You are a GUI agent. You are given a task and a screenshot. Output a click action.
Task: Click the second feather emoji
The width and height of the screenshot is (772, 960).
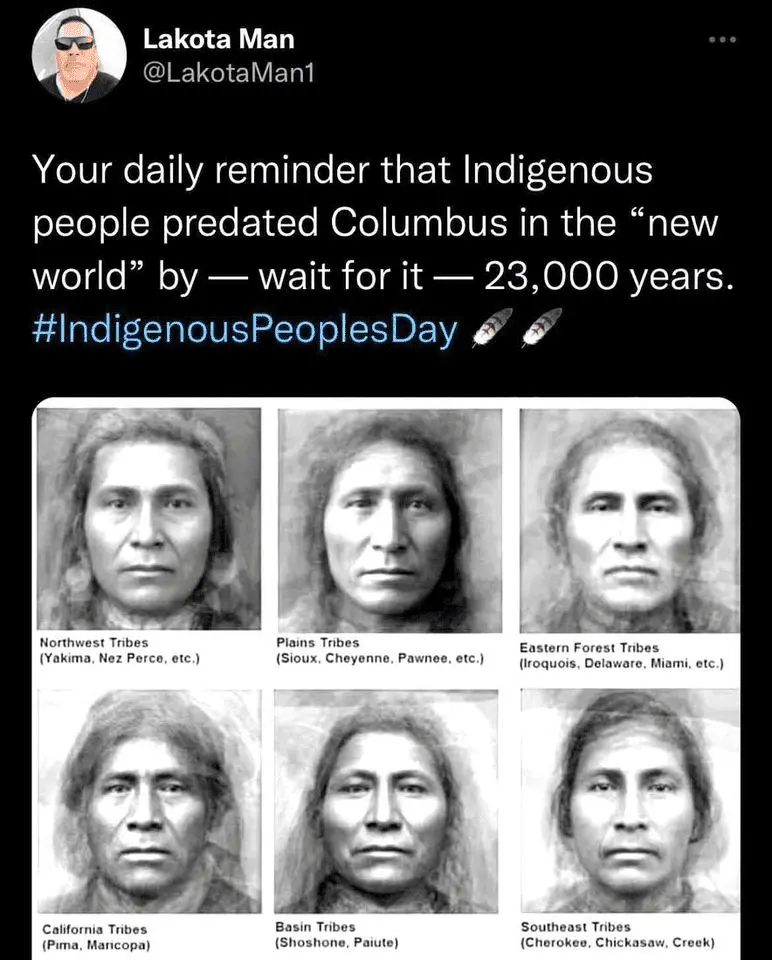(542, 328)
